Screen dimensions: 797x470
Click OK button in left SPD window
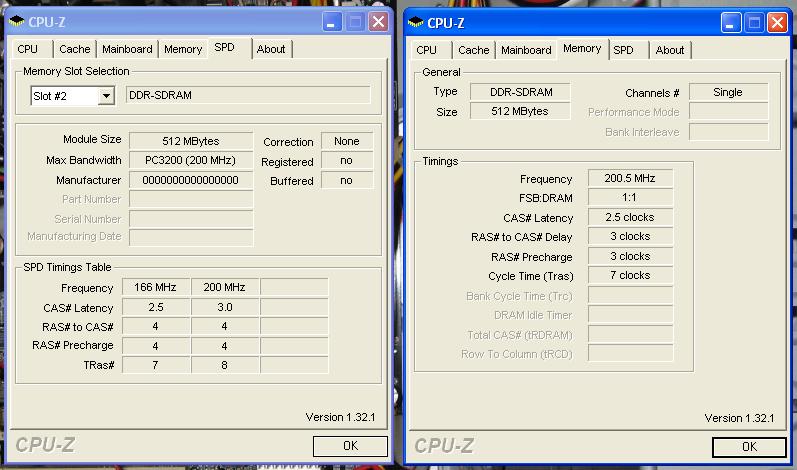(350, 446)
